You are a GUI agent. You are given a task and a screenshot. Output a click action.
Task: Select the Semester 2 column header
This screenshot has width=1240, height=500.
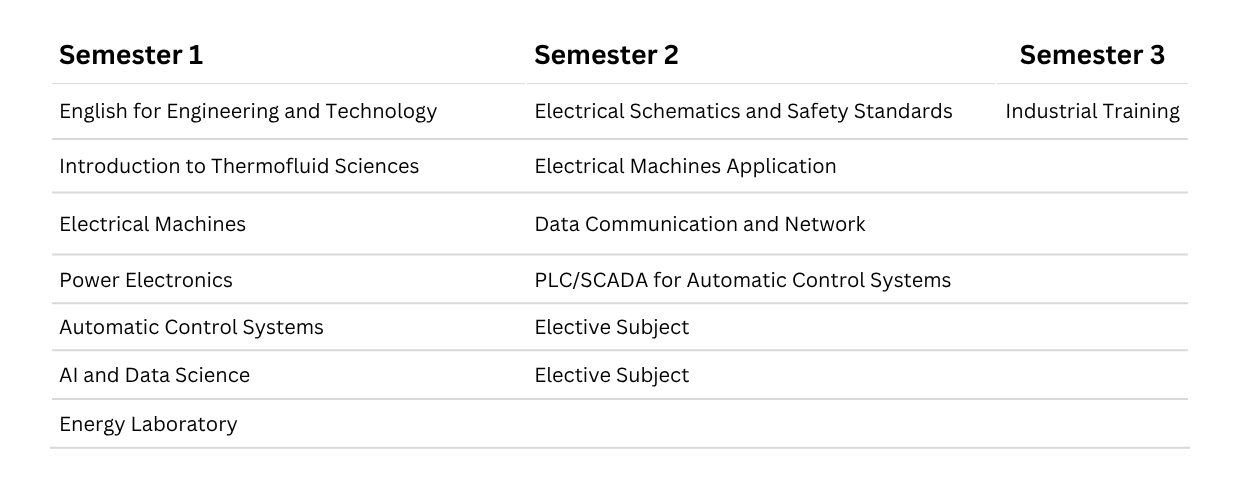pos(606,56)
